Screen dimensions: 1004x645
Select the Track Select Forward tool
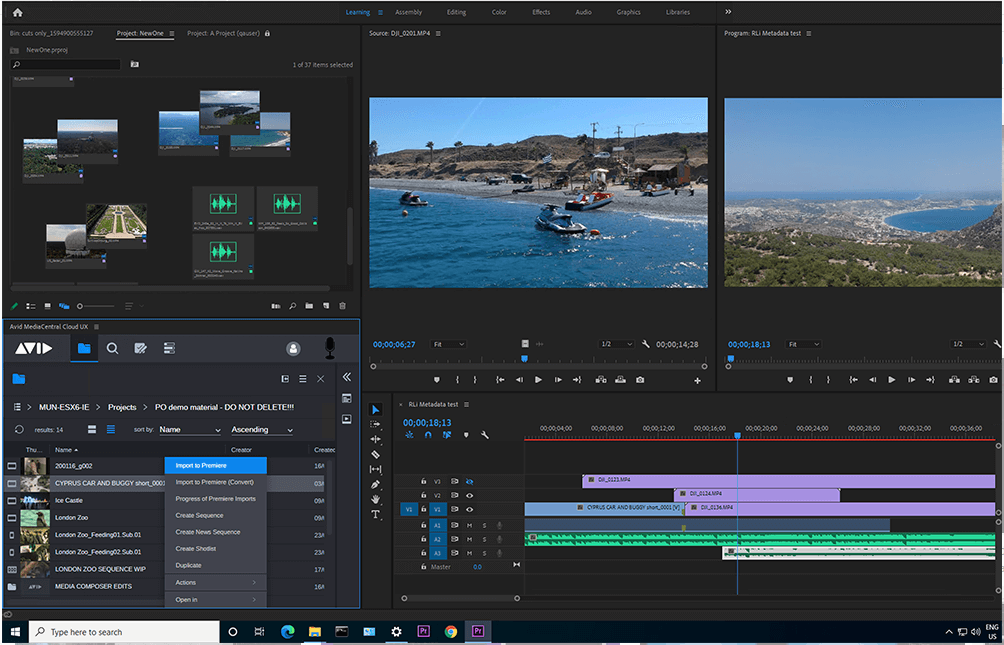[377, 424]
